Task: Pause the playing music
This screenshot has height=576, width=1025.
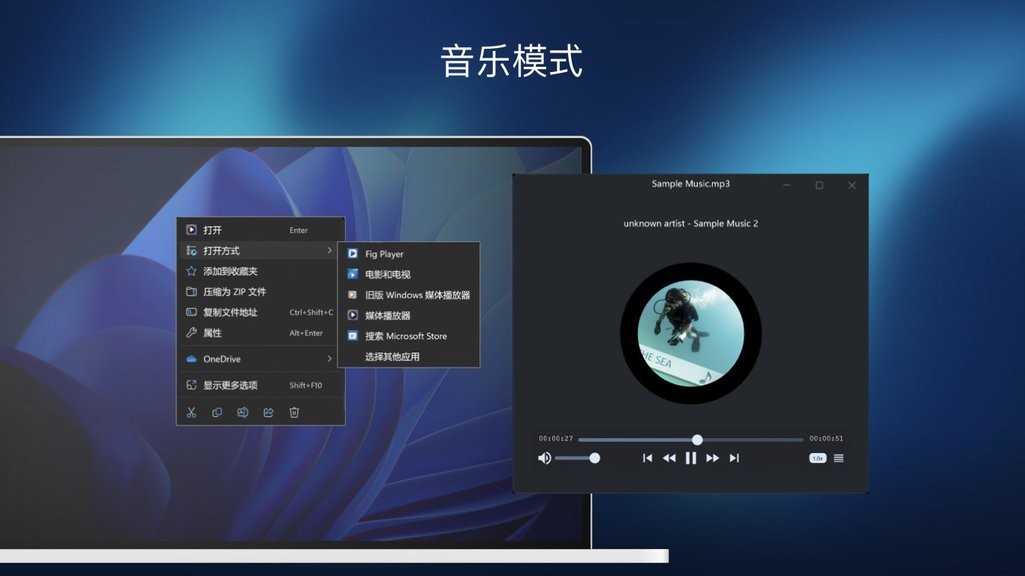Action: [691, 457]
